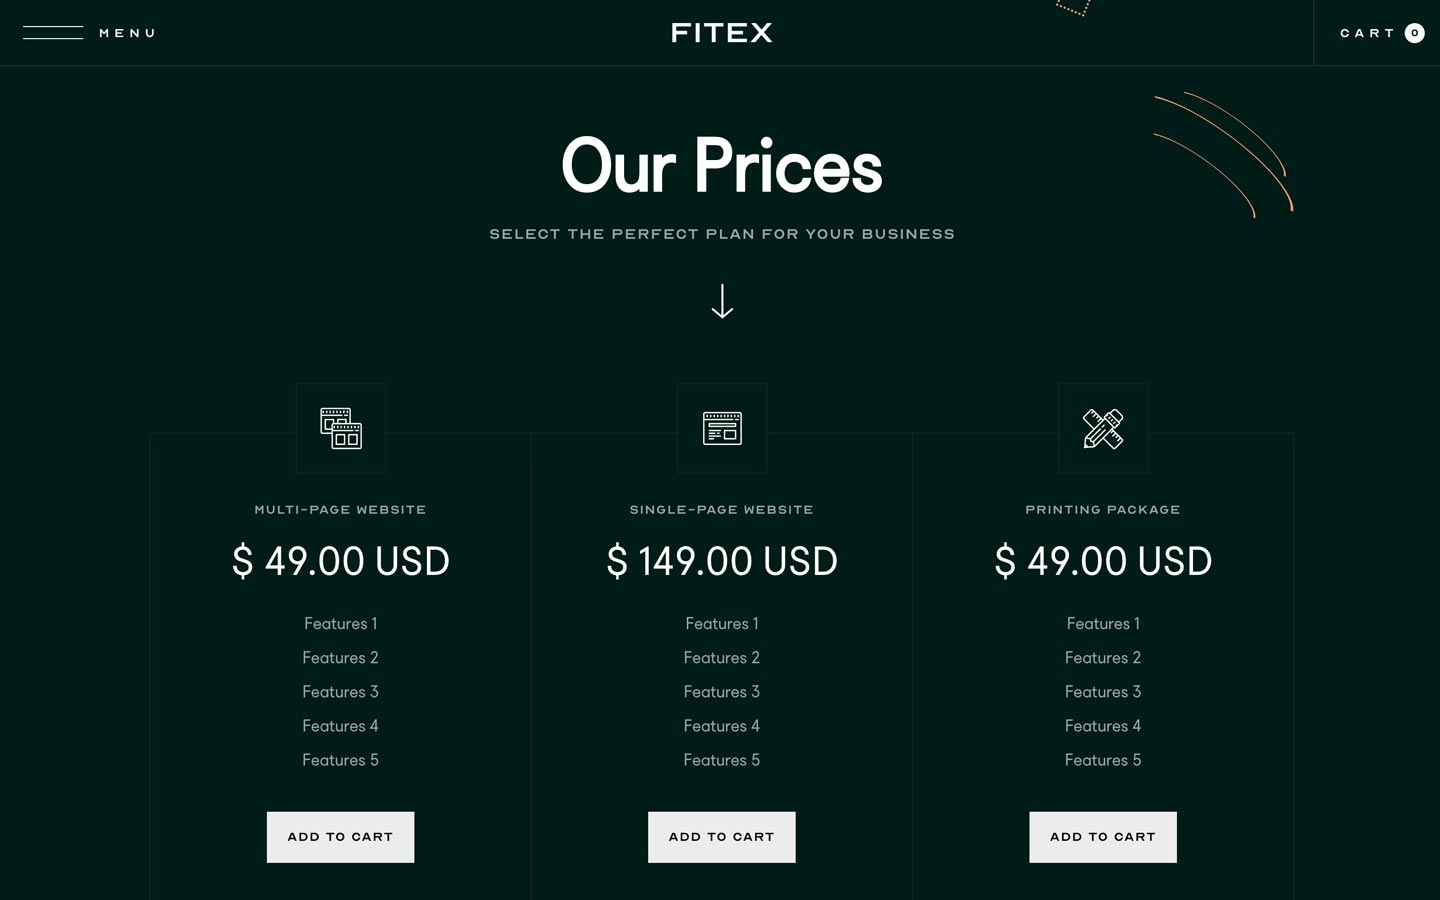Click the multi-page website windows icon
Viewport: 1440px width, 900px height.
(x=341, y=428)
